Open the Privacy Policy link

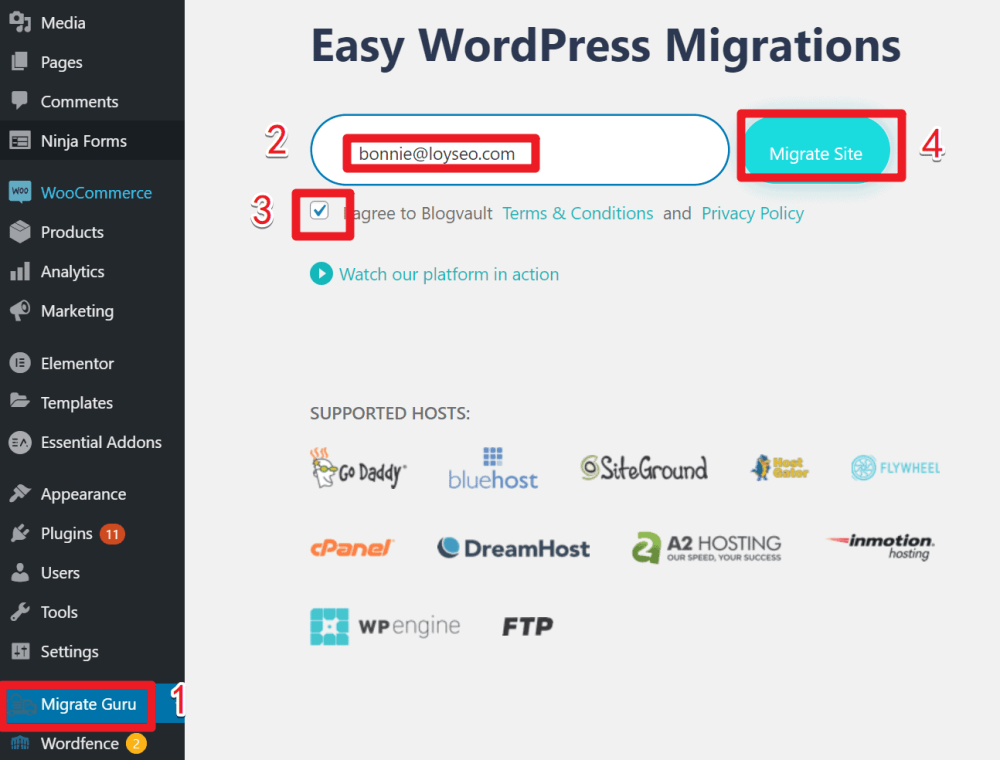point(753,213)
